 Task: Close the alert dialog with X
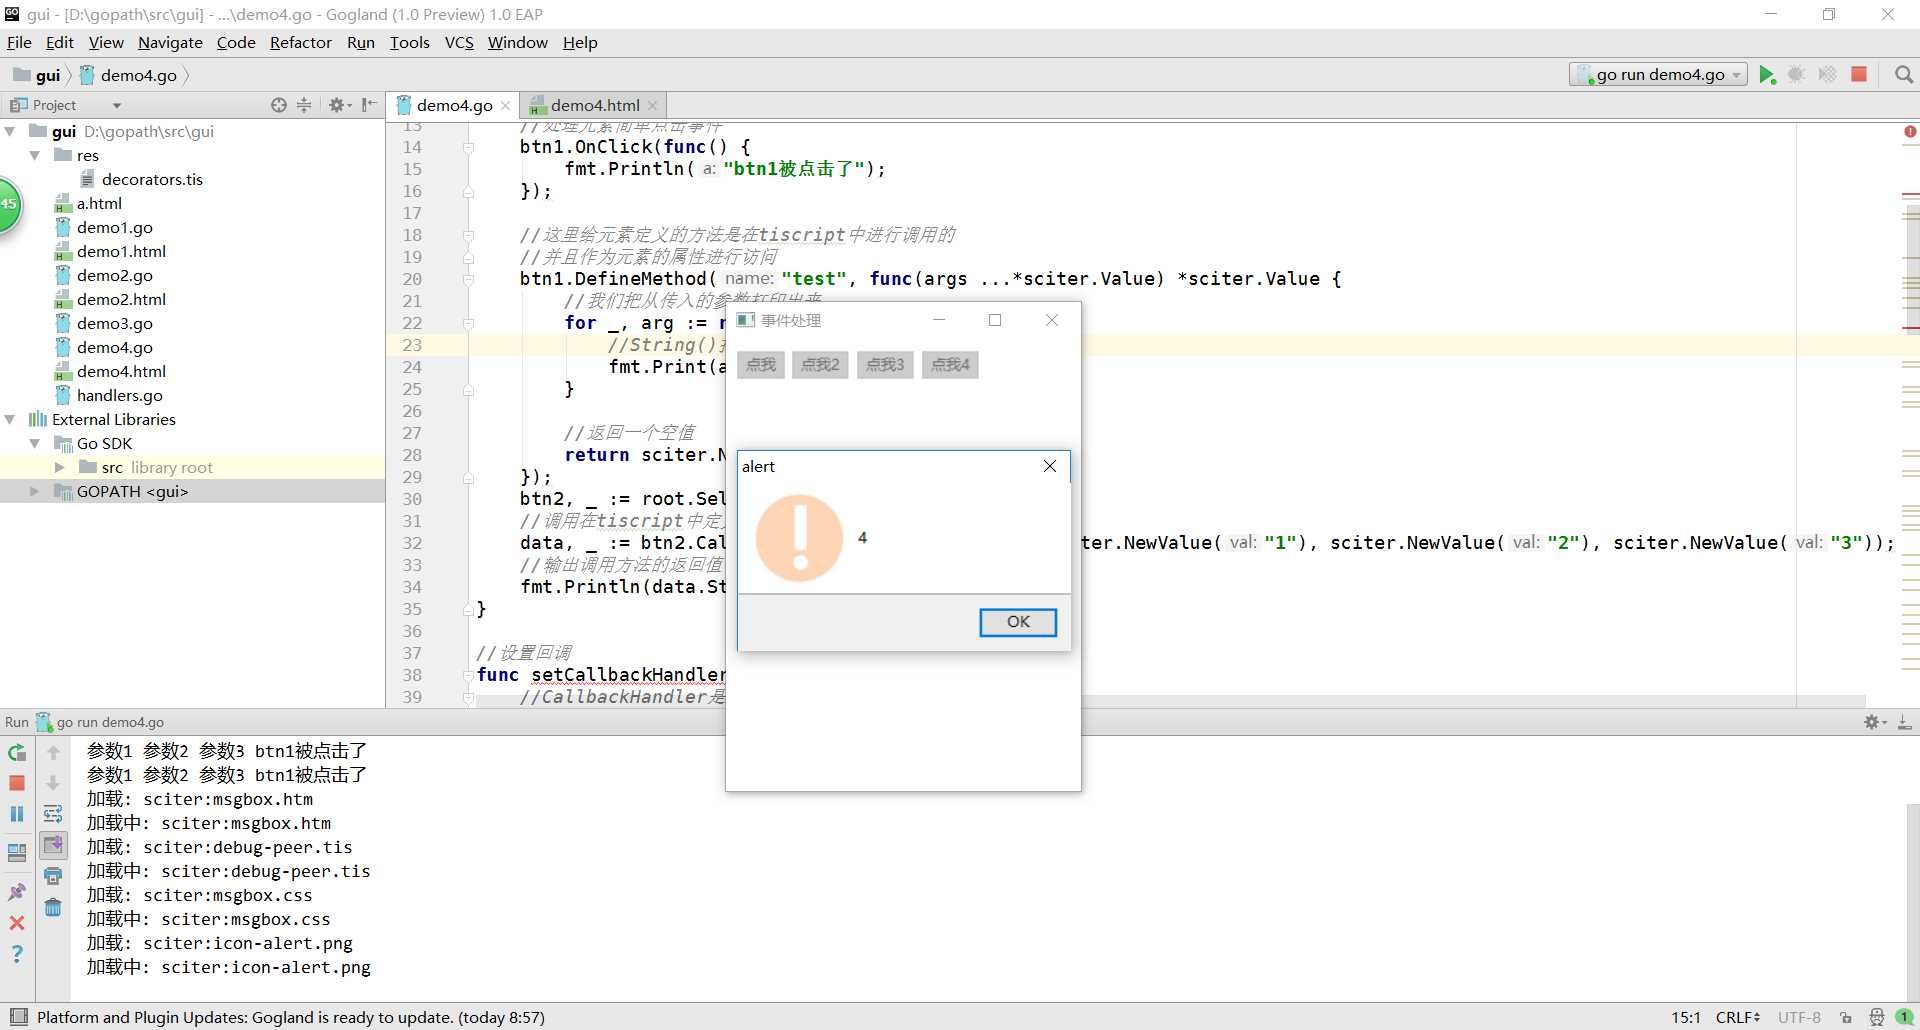pos(1050,466)
